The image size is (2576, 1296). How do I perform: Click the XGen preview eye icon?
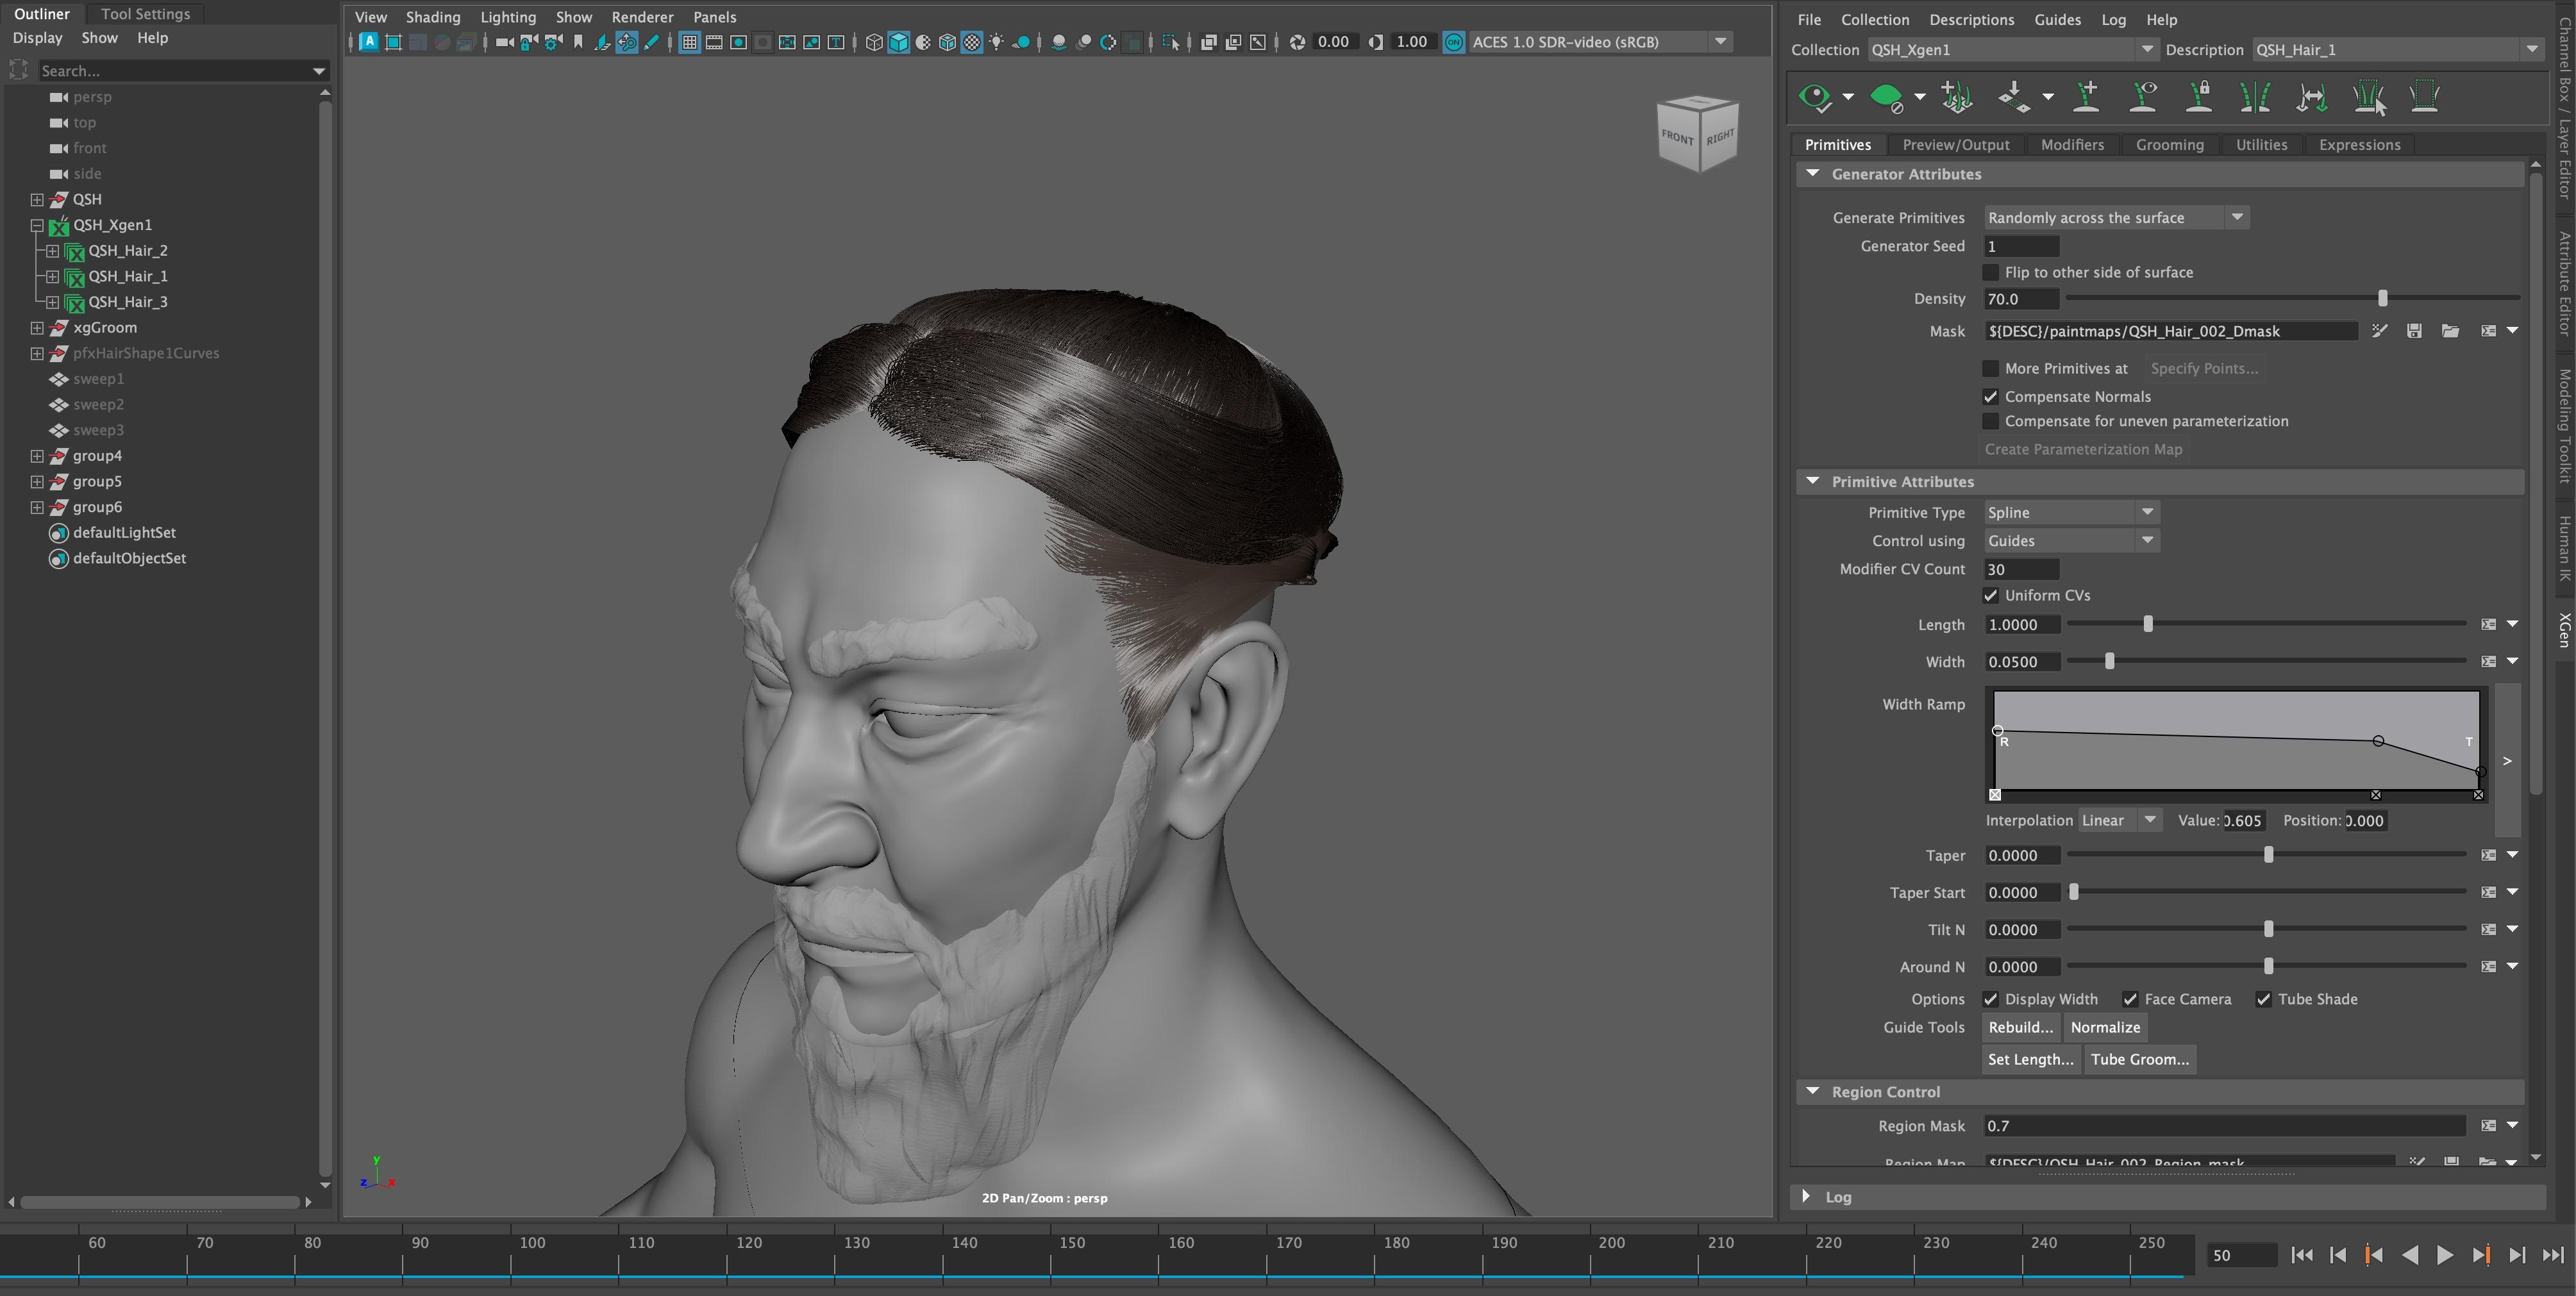[1814, 97]
